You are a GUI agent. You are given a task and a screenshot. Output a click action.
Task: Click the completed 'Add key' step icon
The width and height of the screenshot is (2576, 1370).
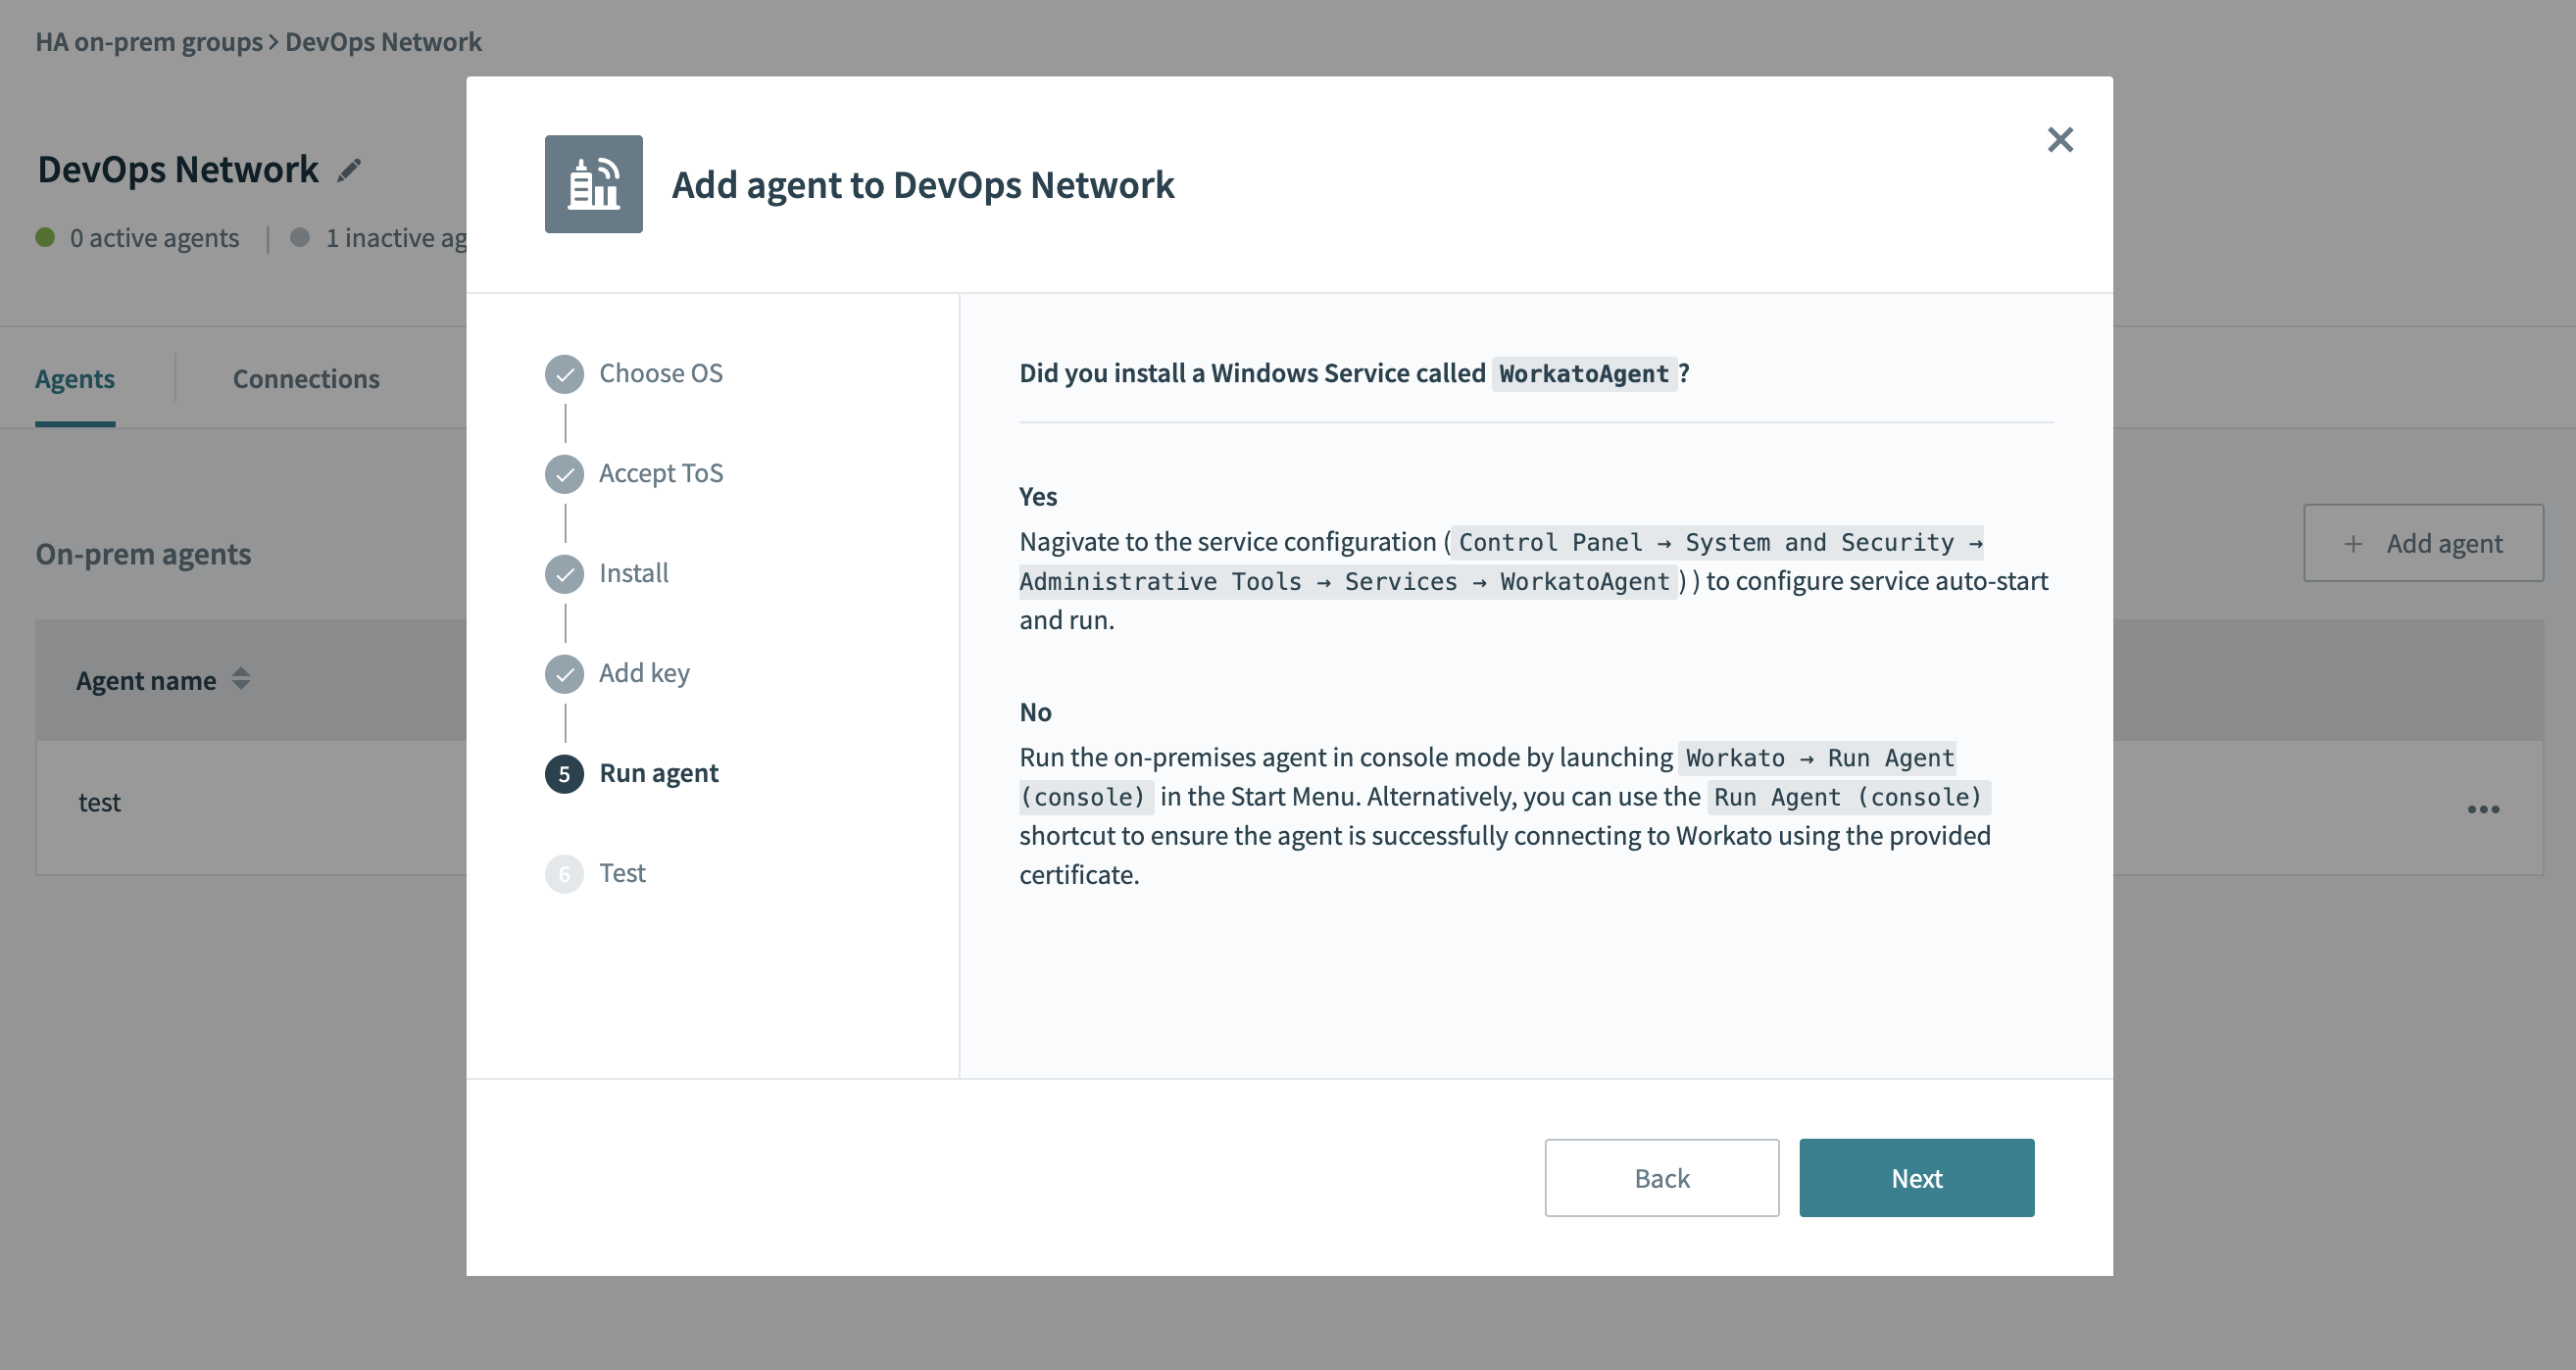[564, 671]
